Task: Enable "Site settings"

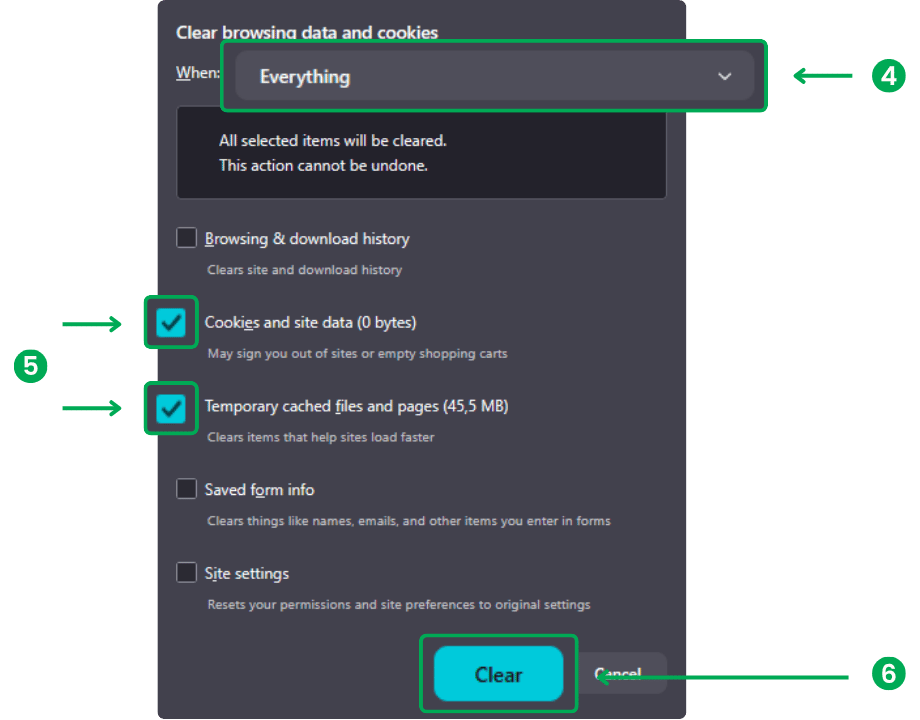Action: (186, 572)
